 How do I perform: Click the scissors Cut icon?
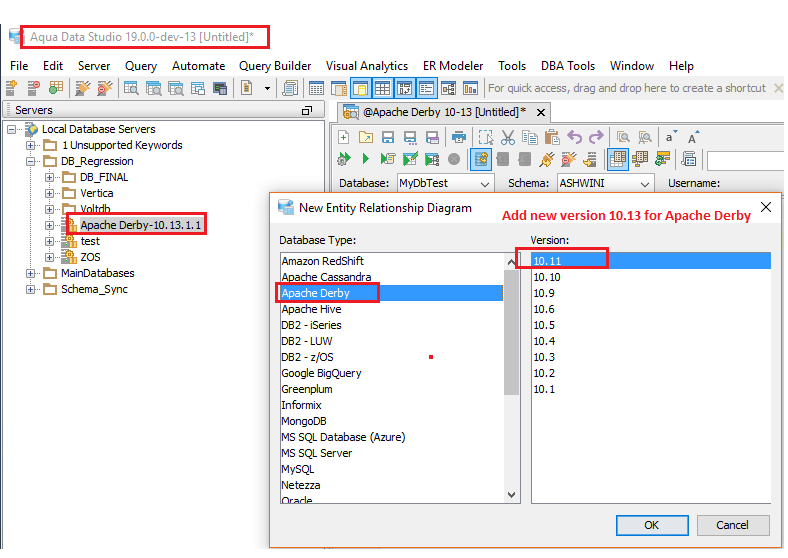pyautogui.click(x=508, y=137)
